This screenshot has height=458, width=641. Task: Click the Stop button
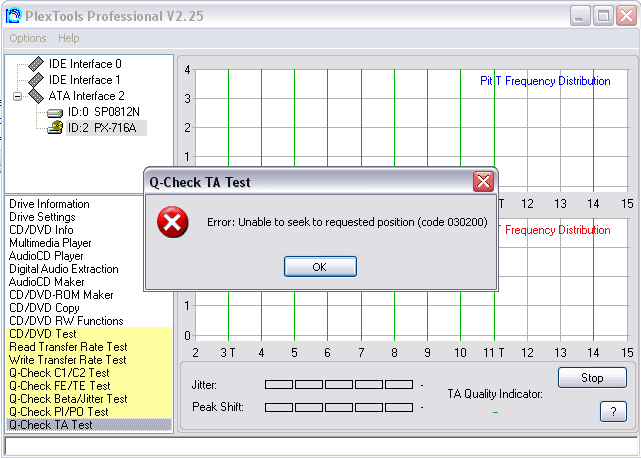tap(592, 377)
